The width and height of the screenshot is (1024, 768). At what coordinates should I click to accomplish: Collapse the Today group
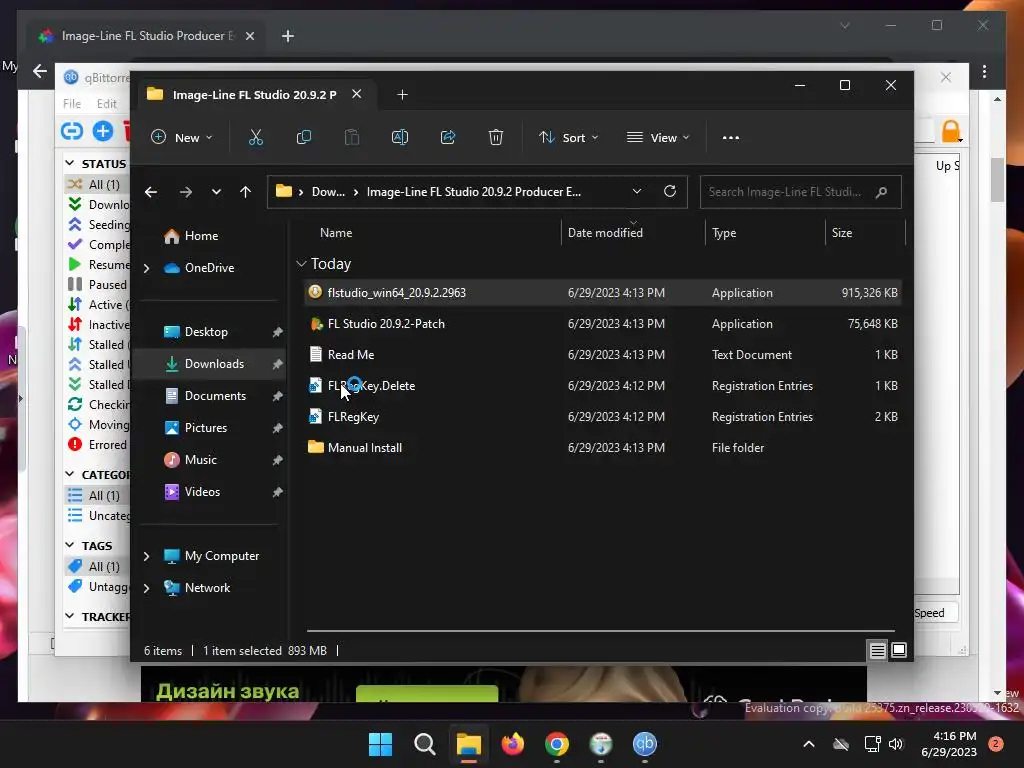click(301, 264)
